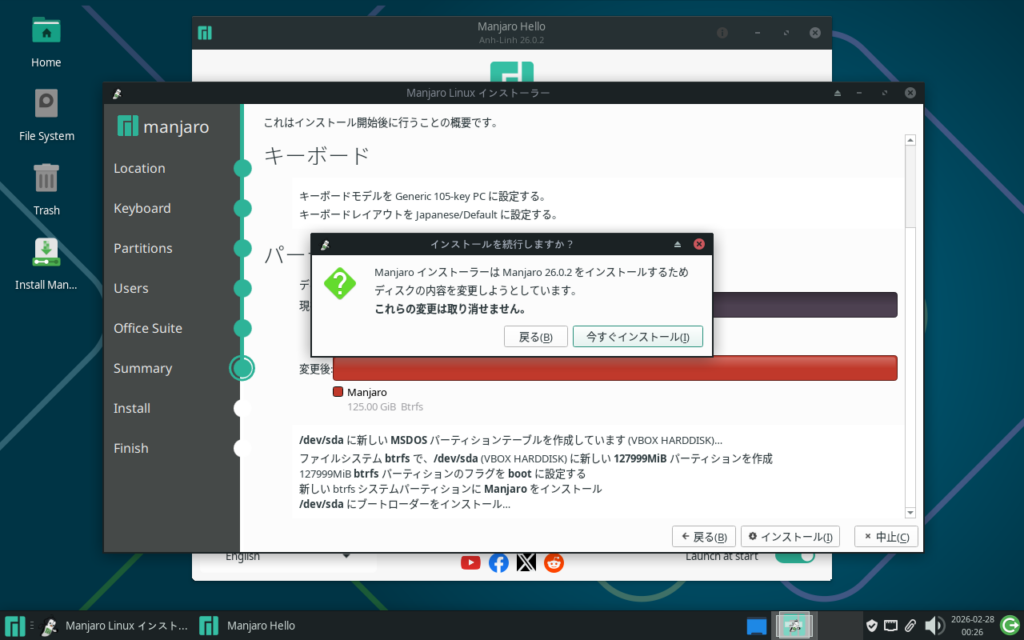Open the YouTube social link icon
This screenshot has width=1024, height=640.
[470, 563]
